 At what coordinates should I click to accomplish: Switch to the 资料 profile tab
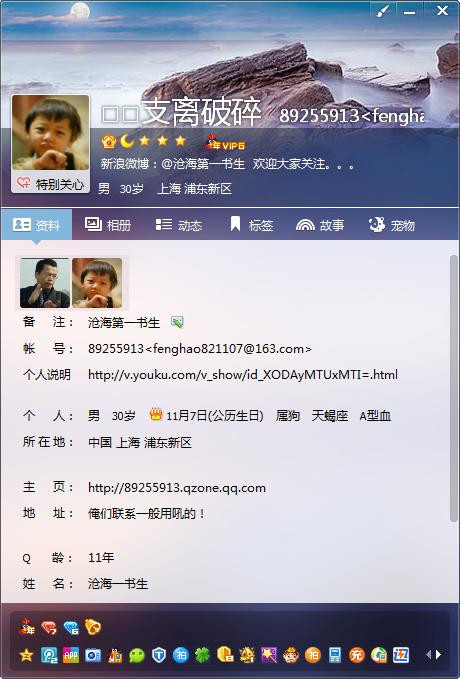click(x=36, y=225)
